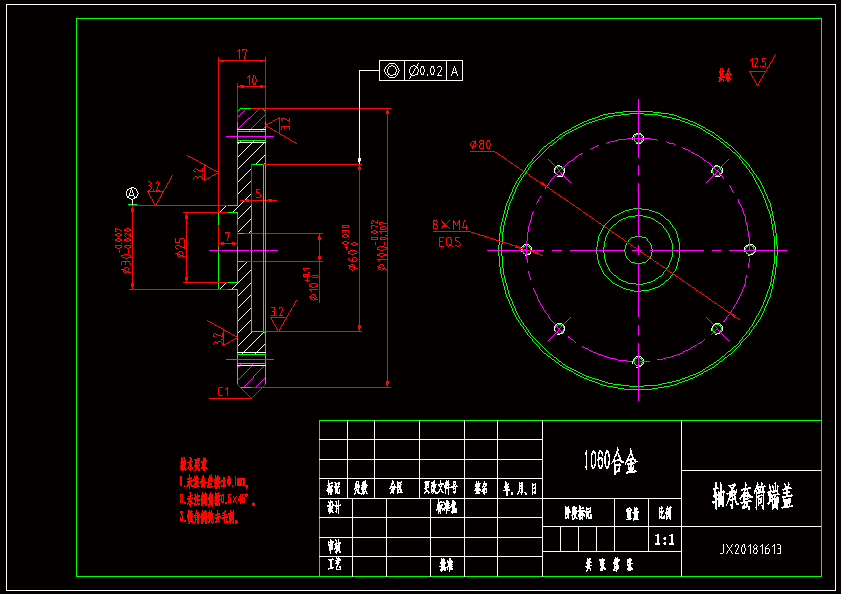Click the 17 width dimension text

coord(242,54)
